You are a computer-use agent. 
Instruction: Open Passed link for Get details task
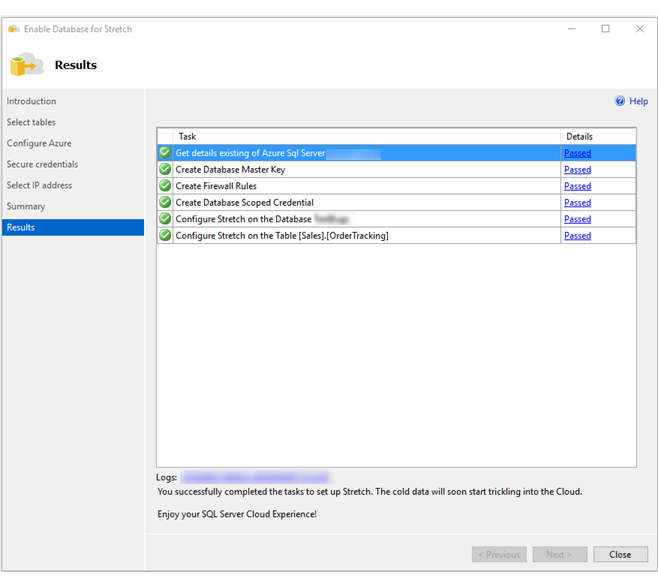pyautogui.click(x=577, y=153)
